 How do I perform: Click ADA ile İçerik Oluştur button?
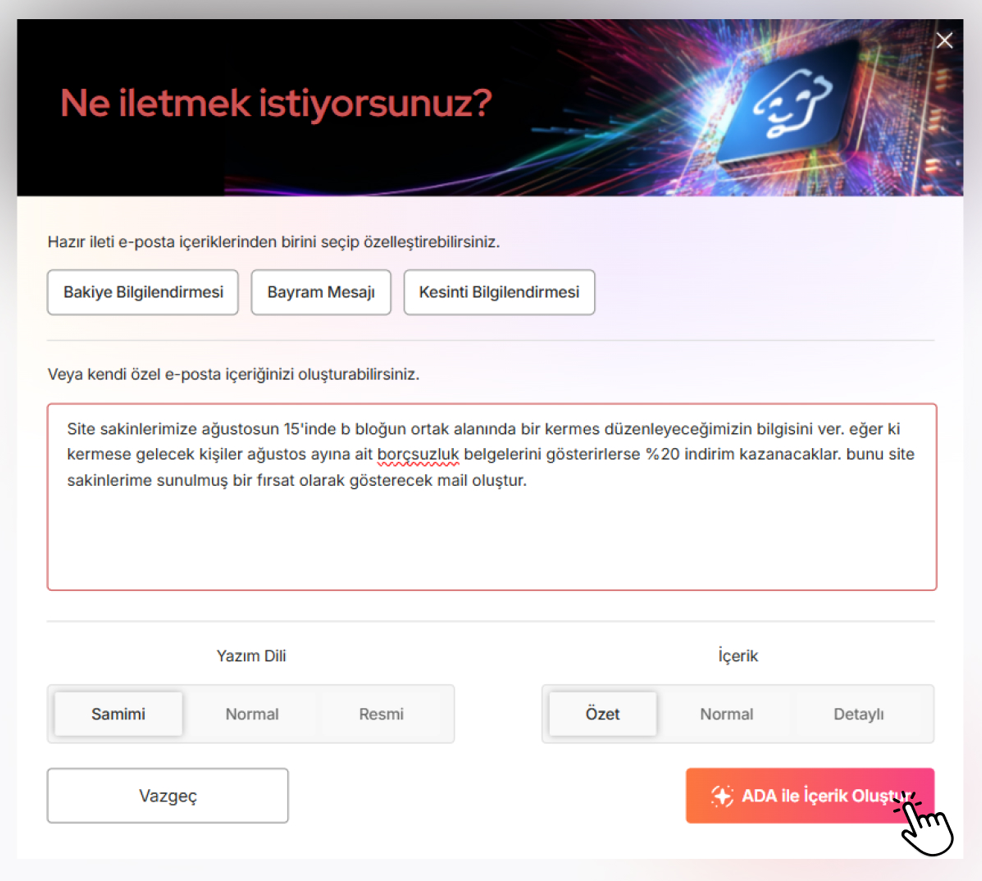(810, 796)
